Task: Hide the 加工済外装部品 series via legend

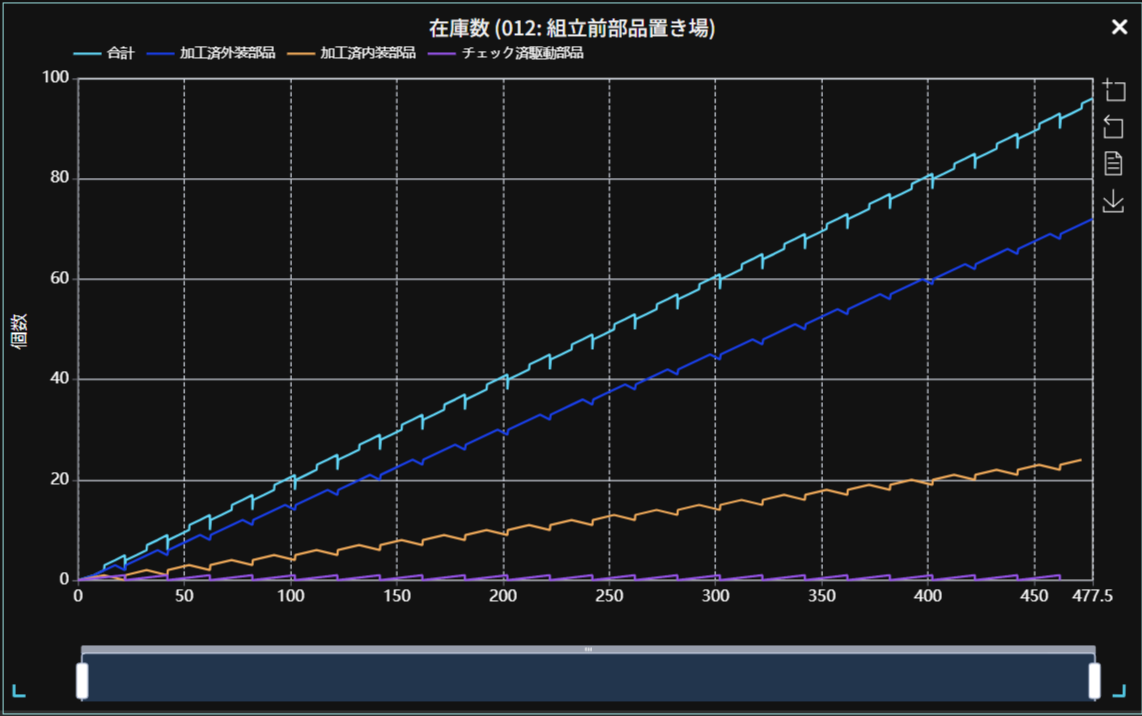Action: tap(211, 53)
